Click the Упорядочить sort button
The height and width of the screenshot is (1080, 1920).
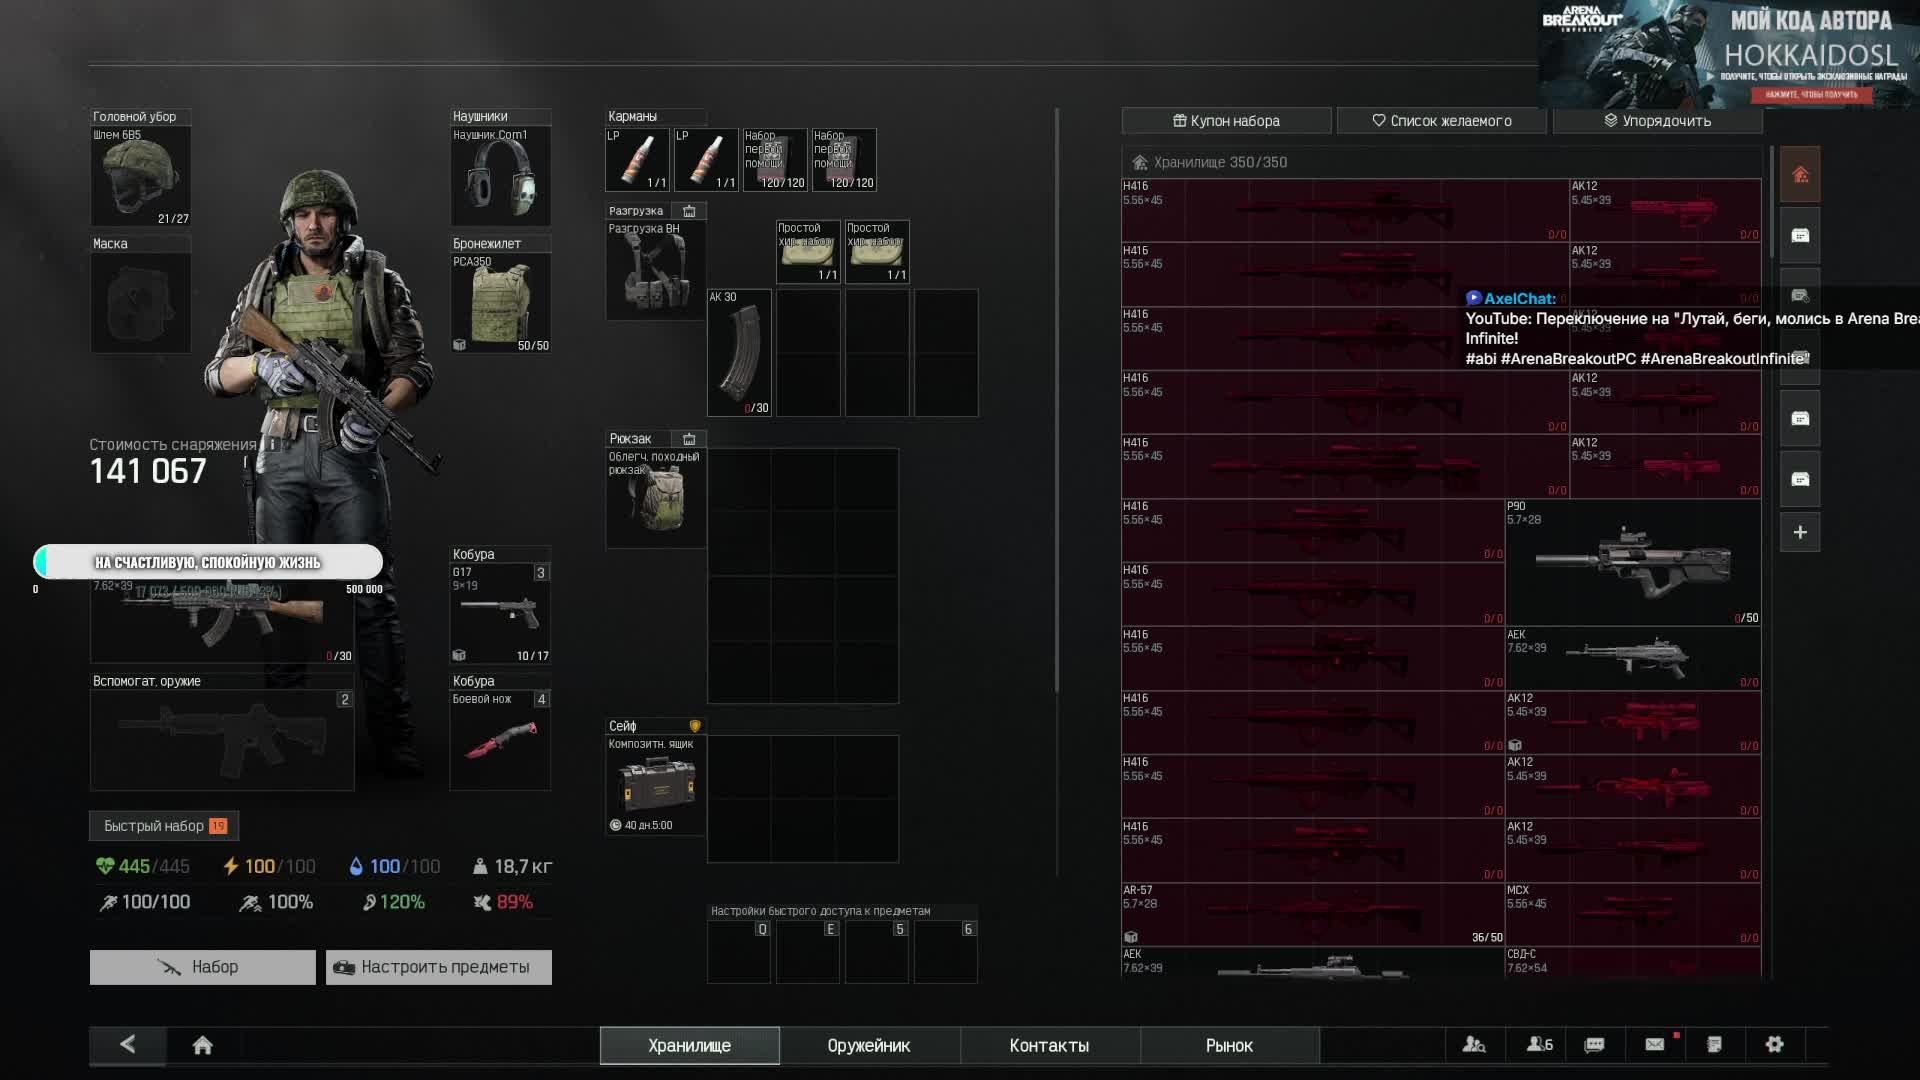(1657, 121)
